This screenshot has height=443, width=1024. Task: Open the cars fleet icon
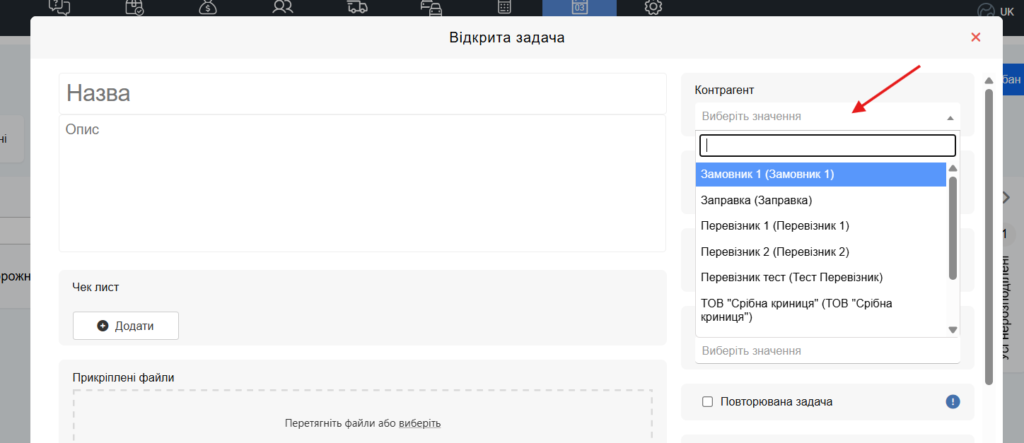[x=431, y=7]
